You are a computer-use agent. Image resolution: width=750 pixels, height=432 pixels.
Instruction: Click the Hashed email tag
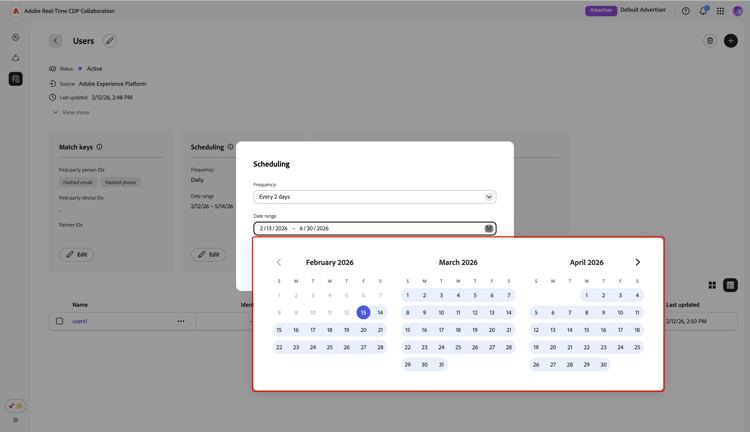pyautogui.click(x=77, y=182)
